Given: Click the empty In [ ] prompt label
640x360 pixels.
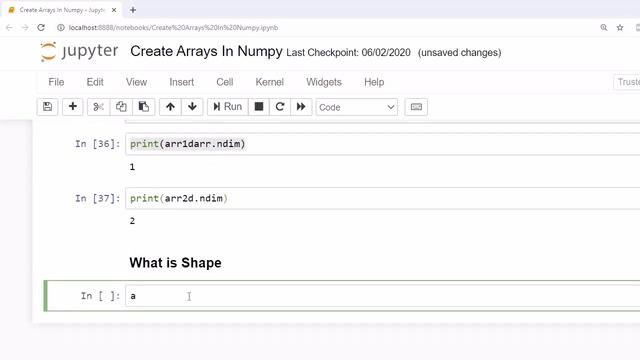Looking at the screenshot, I should 100,296.
